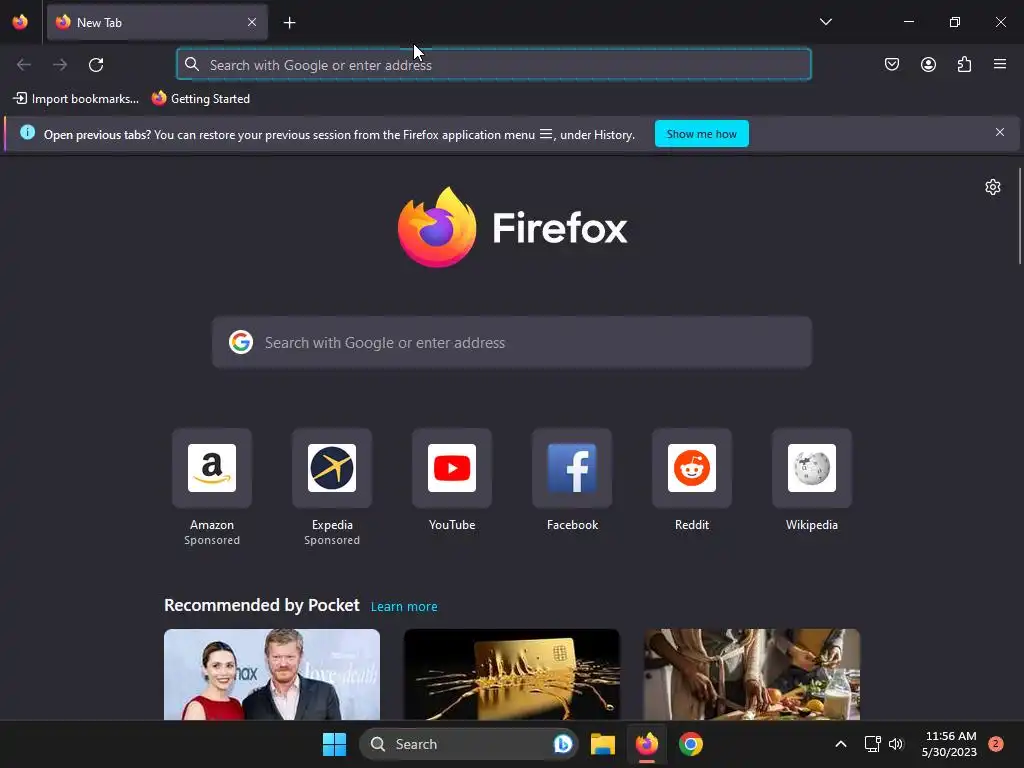Image resolution: width=1024 pixels, height=768 pixels.
Task: Save to Pocket icon in toolbar
Action: [x=891, y=64]
